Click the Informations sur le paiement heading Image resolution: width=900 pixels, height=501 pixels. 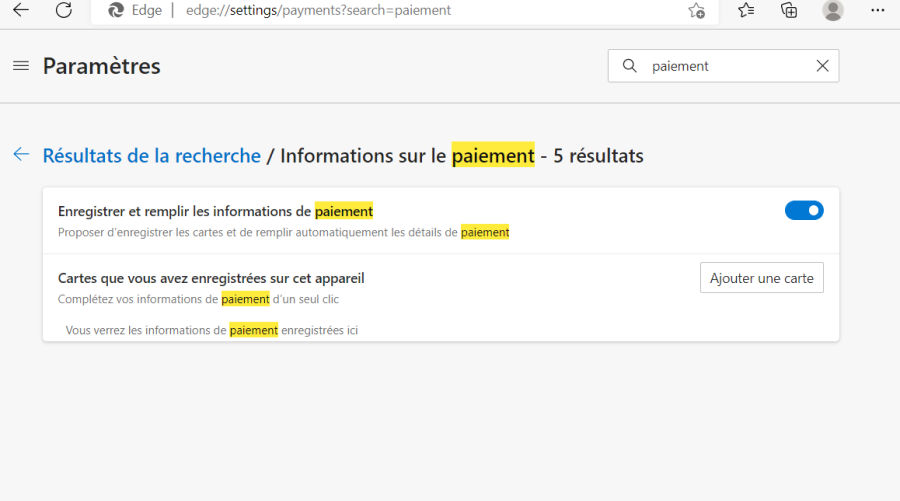tap(407, 156)
